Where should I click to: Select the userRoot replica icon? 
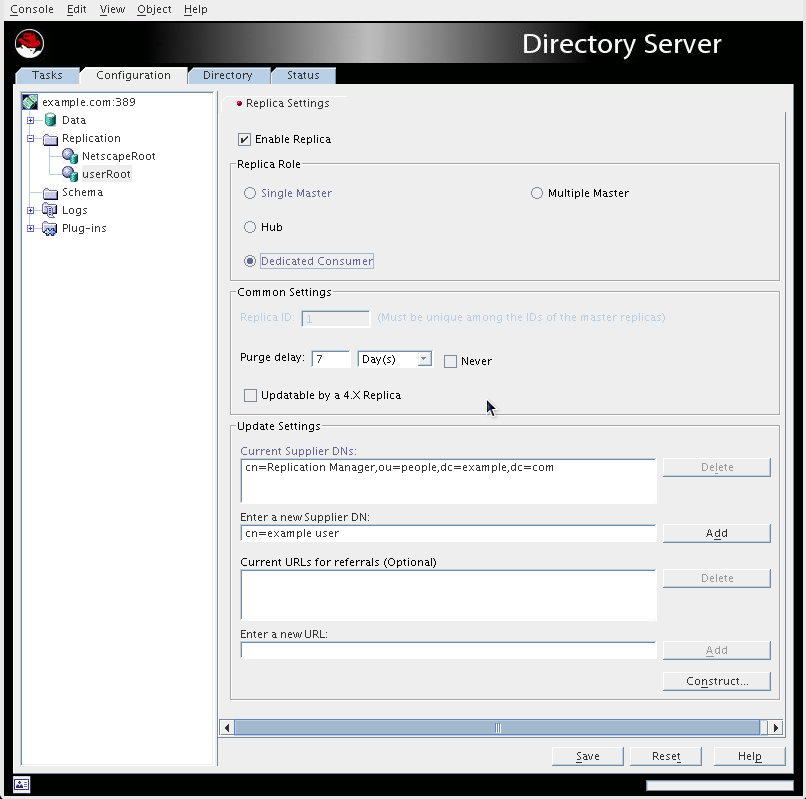point(70,174)
